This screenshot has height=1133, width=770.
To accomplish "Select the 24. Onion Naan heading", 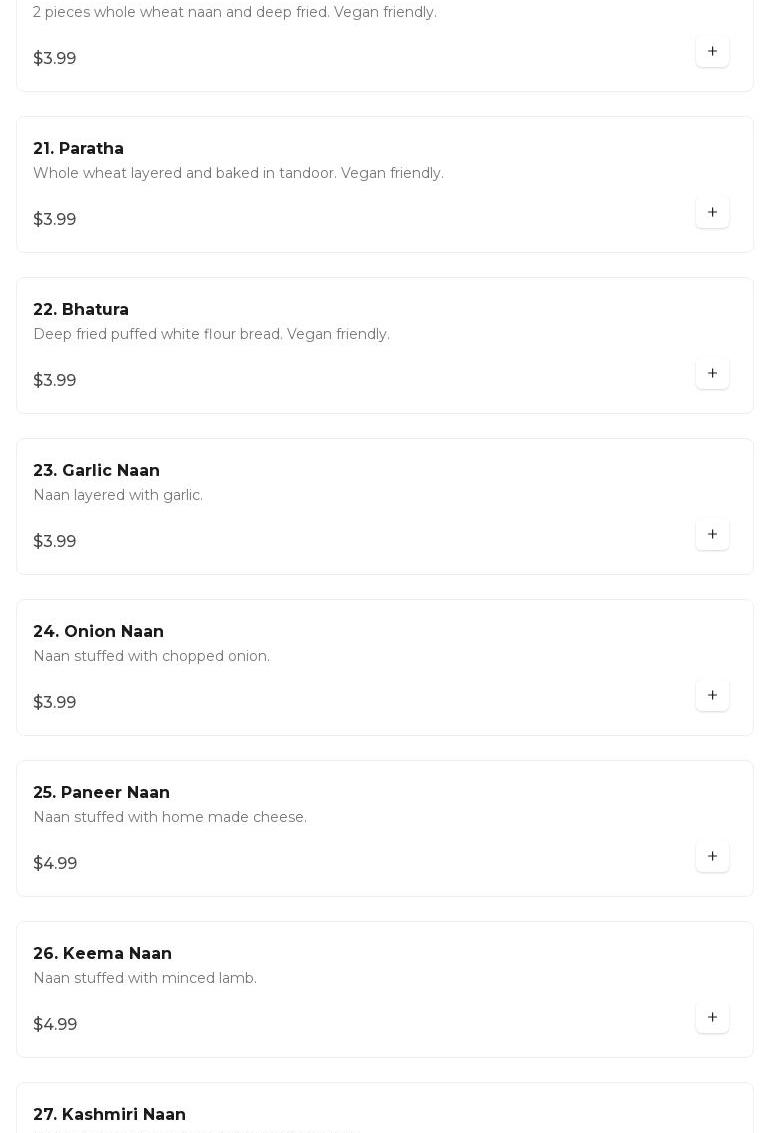I will click(x=98, y=632).
